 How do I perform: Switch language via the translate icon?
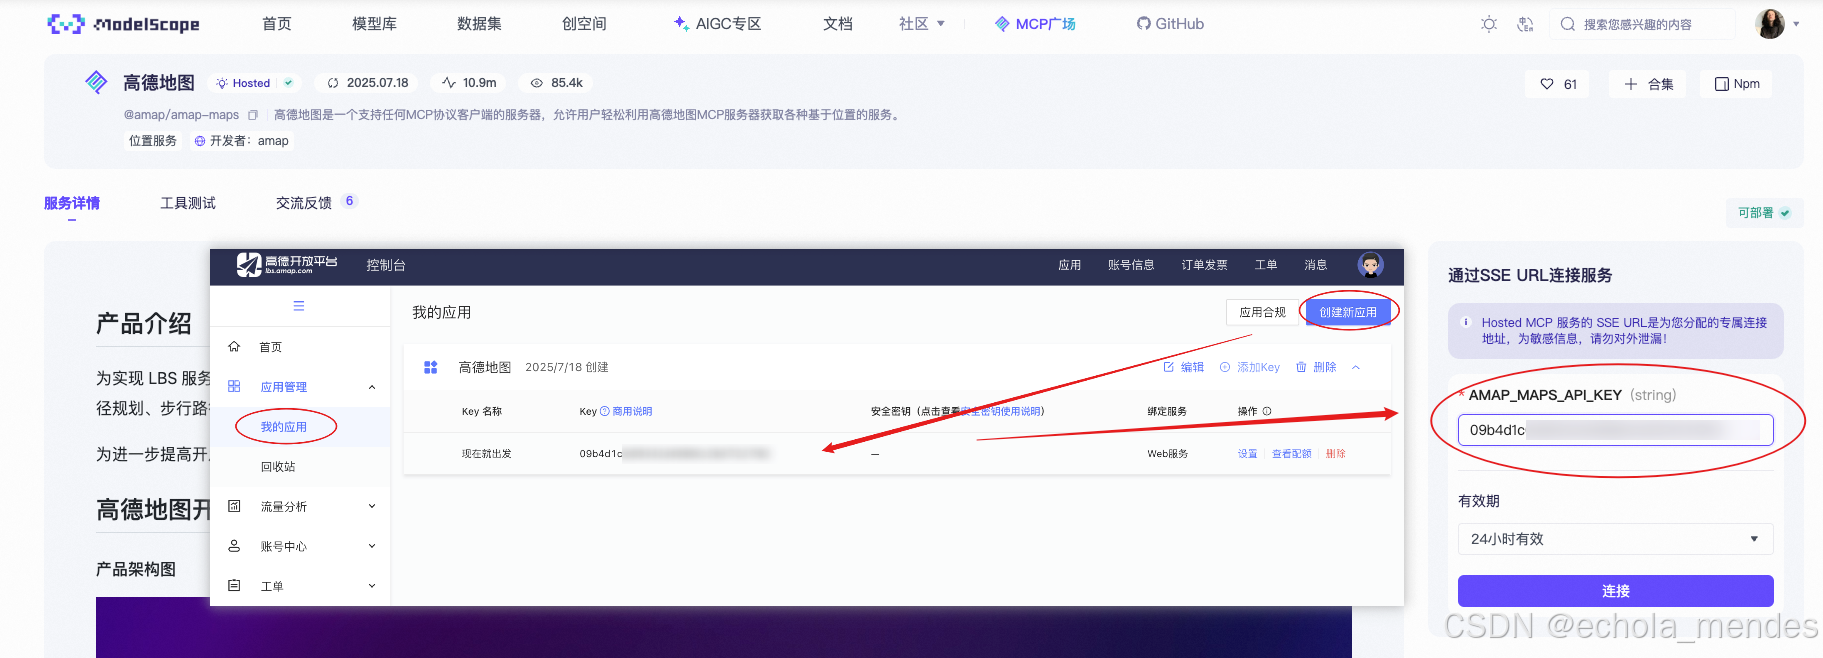pyautogui.click(x=1525, y=24)
